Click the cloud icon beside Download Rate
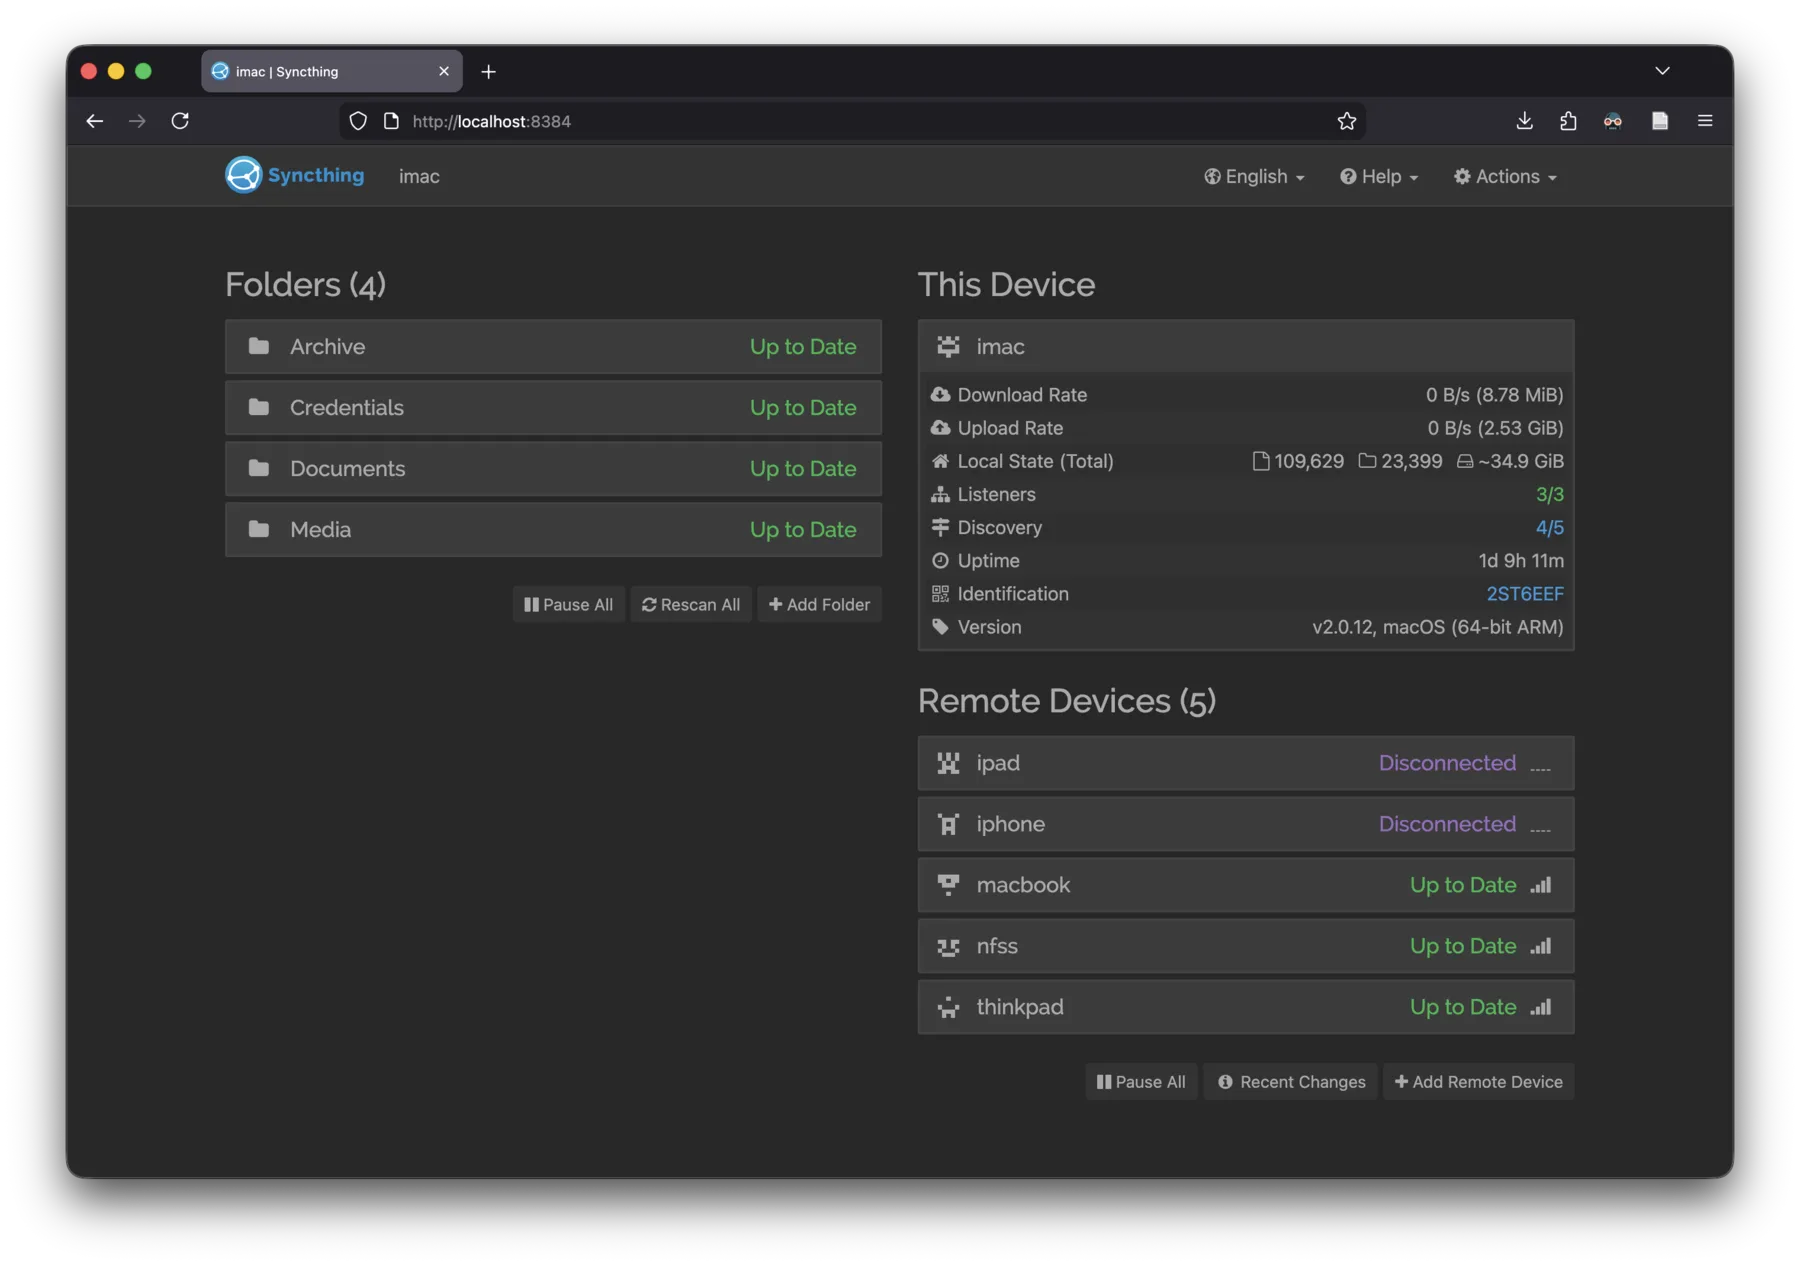1800x1266 pixels. (941, 394)
